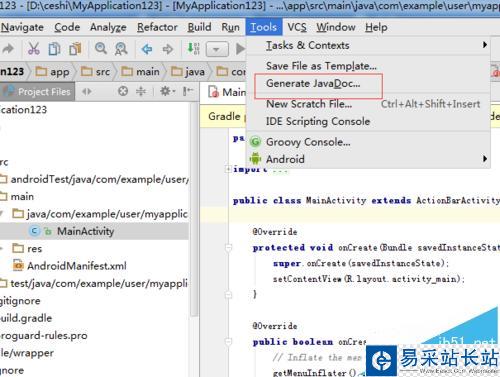Click the Back navigation arrow
Screen dimensions: 500x377
[x=147, y=49]
